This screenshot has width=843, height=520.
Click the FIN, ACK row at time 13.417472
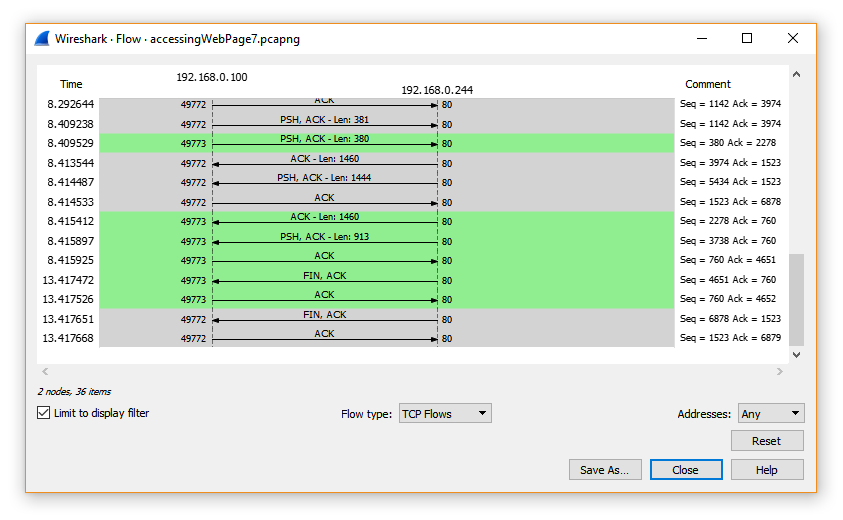tap(324, 279)
